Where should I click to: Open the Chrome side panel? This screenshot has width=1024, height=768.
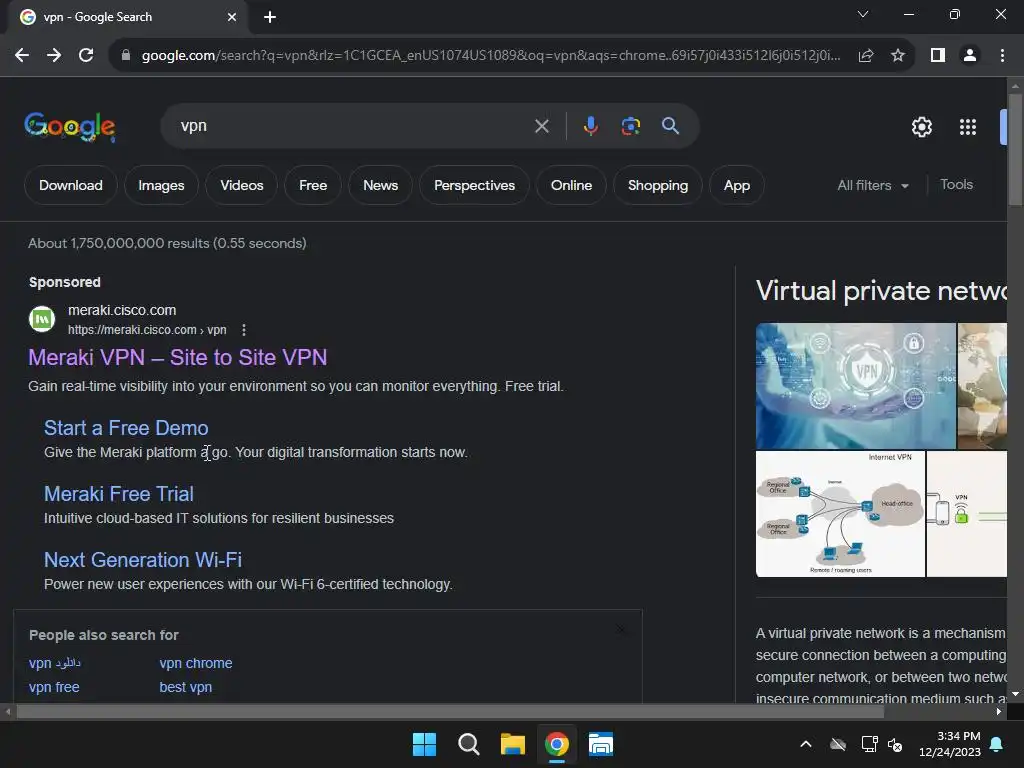click(938, 56)
